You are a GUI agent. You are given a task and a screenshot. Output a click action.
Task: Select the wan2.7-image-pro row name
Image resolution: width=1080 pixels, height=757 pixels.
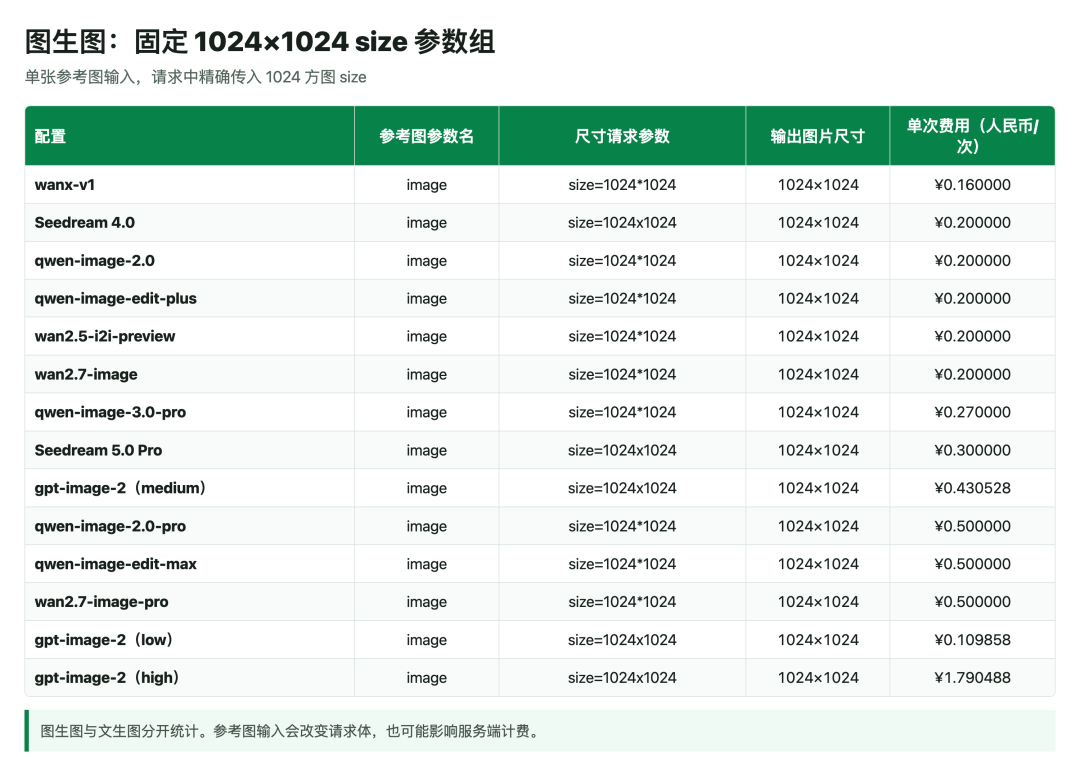101,601
